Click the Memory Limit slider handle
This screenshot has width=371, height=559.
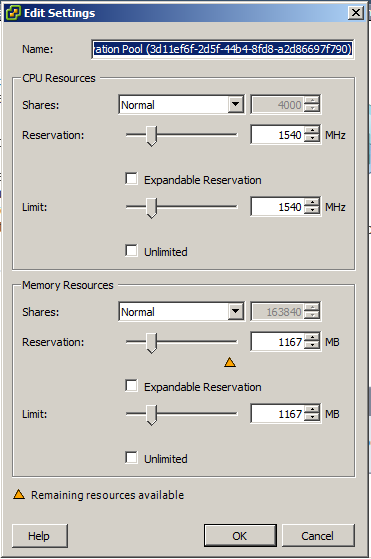[152, 415]
